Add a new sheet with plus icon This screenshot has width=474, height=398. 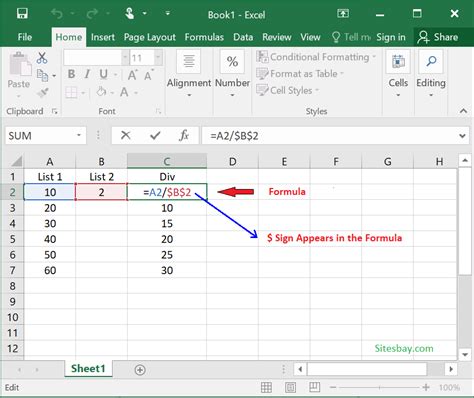point(140,370)
